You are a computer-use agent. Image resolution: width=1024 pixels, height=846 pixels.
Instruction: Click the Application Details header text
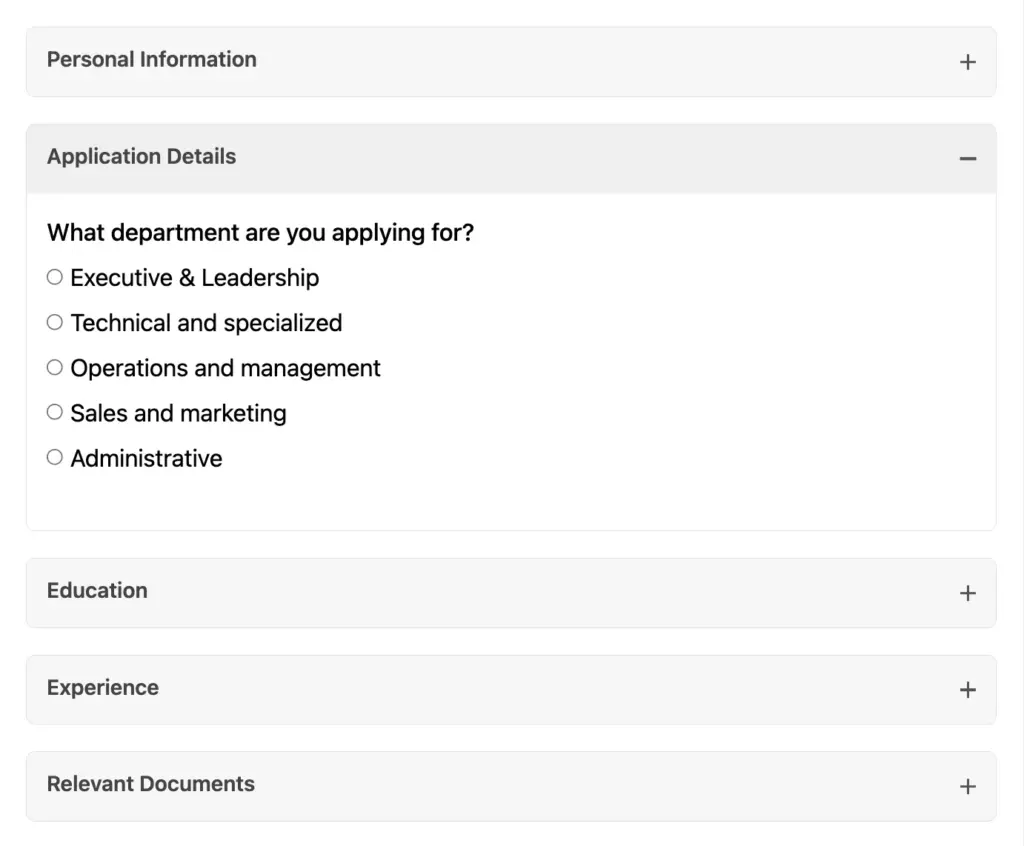tap(140, 157)
